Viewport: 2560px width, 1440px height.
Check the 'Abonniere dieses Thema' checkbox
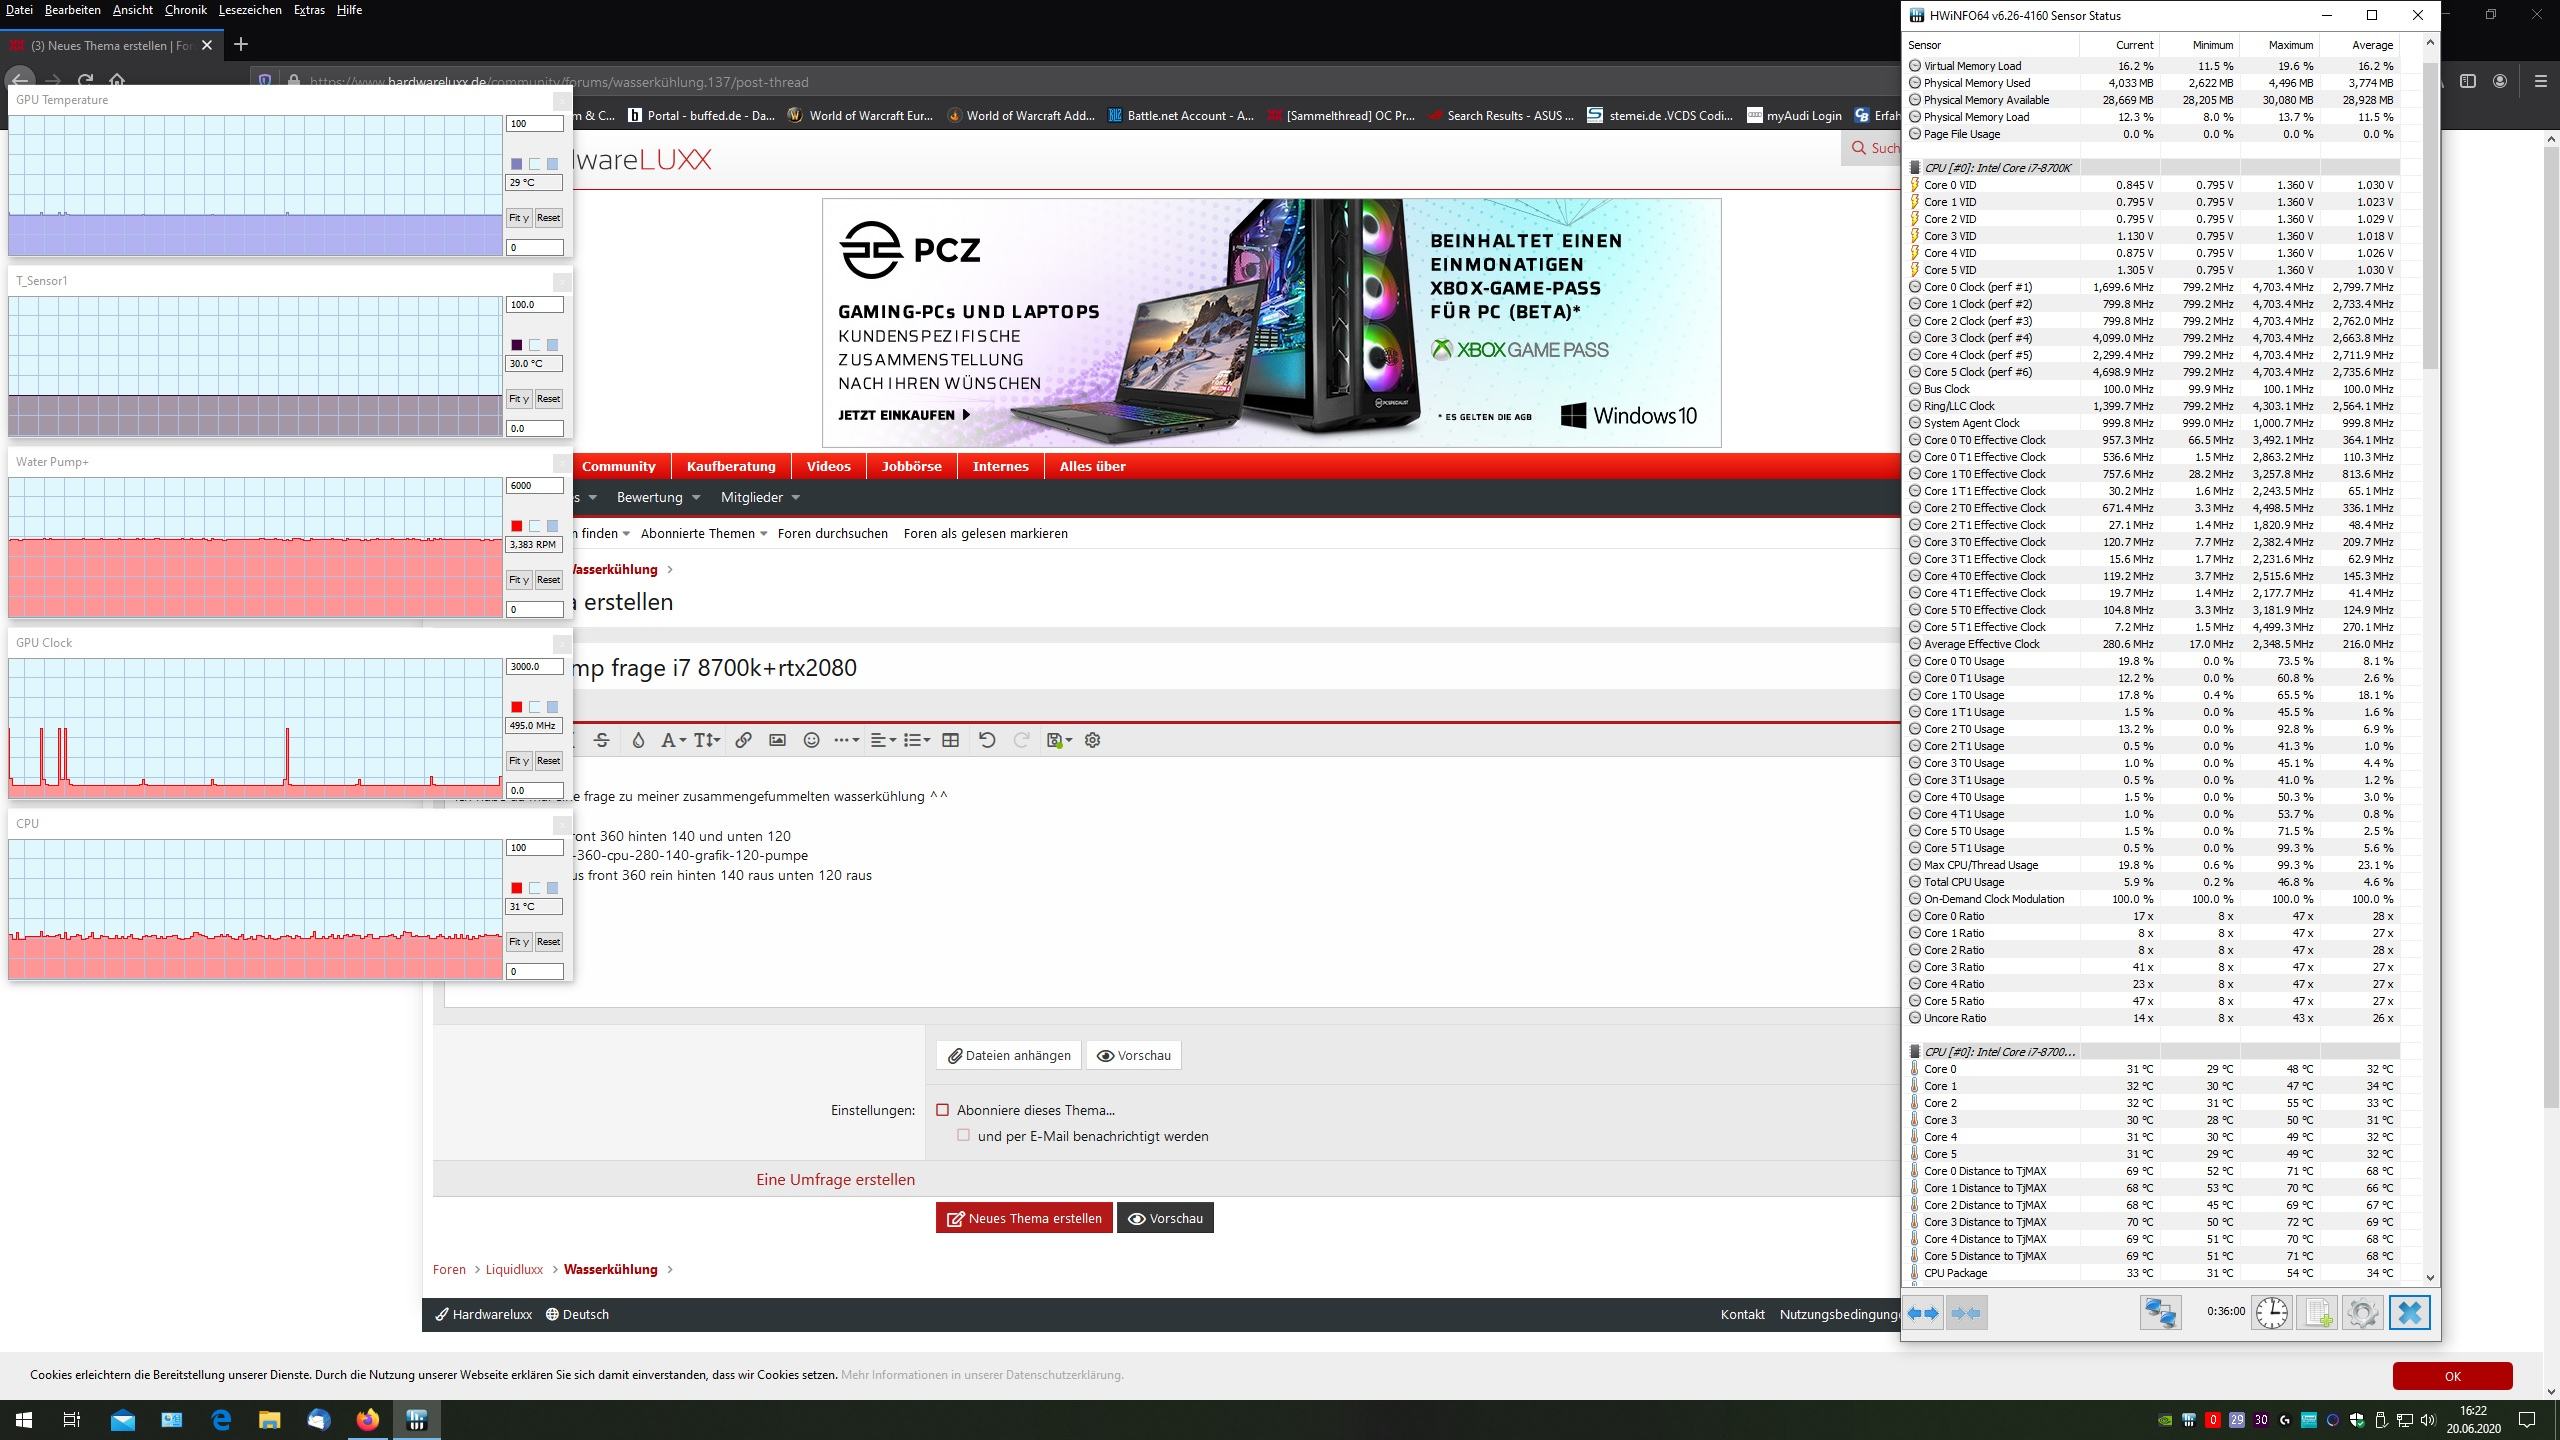[942, 1110]
